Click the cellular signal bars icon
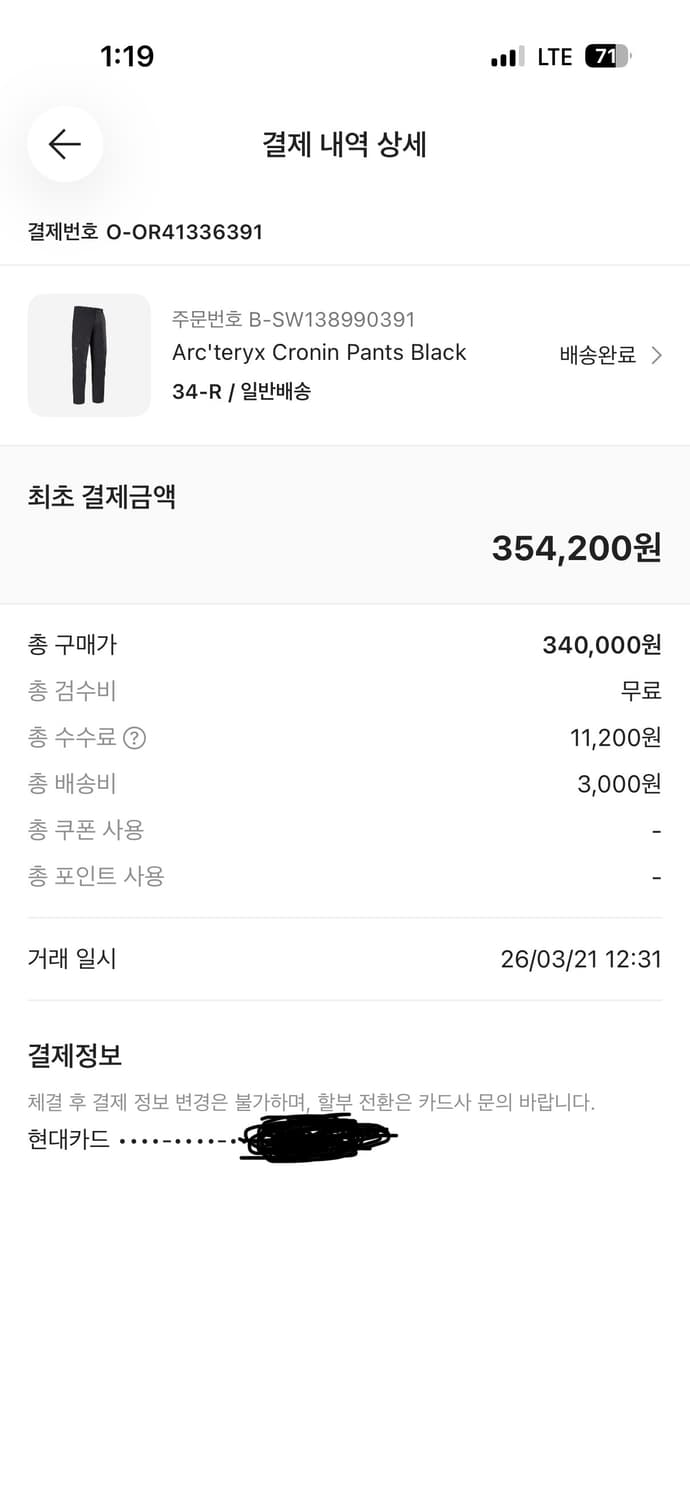Screen dimensions: 690x1500 click(x=508, y=57)
